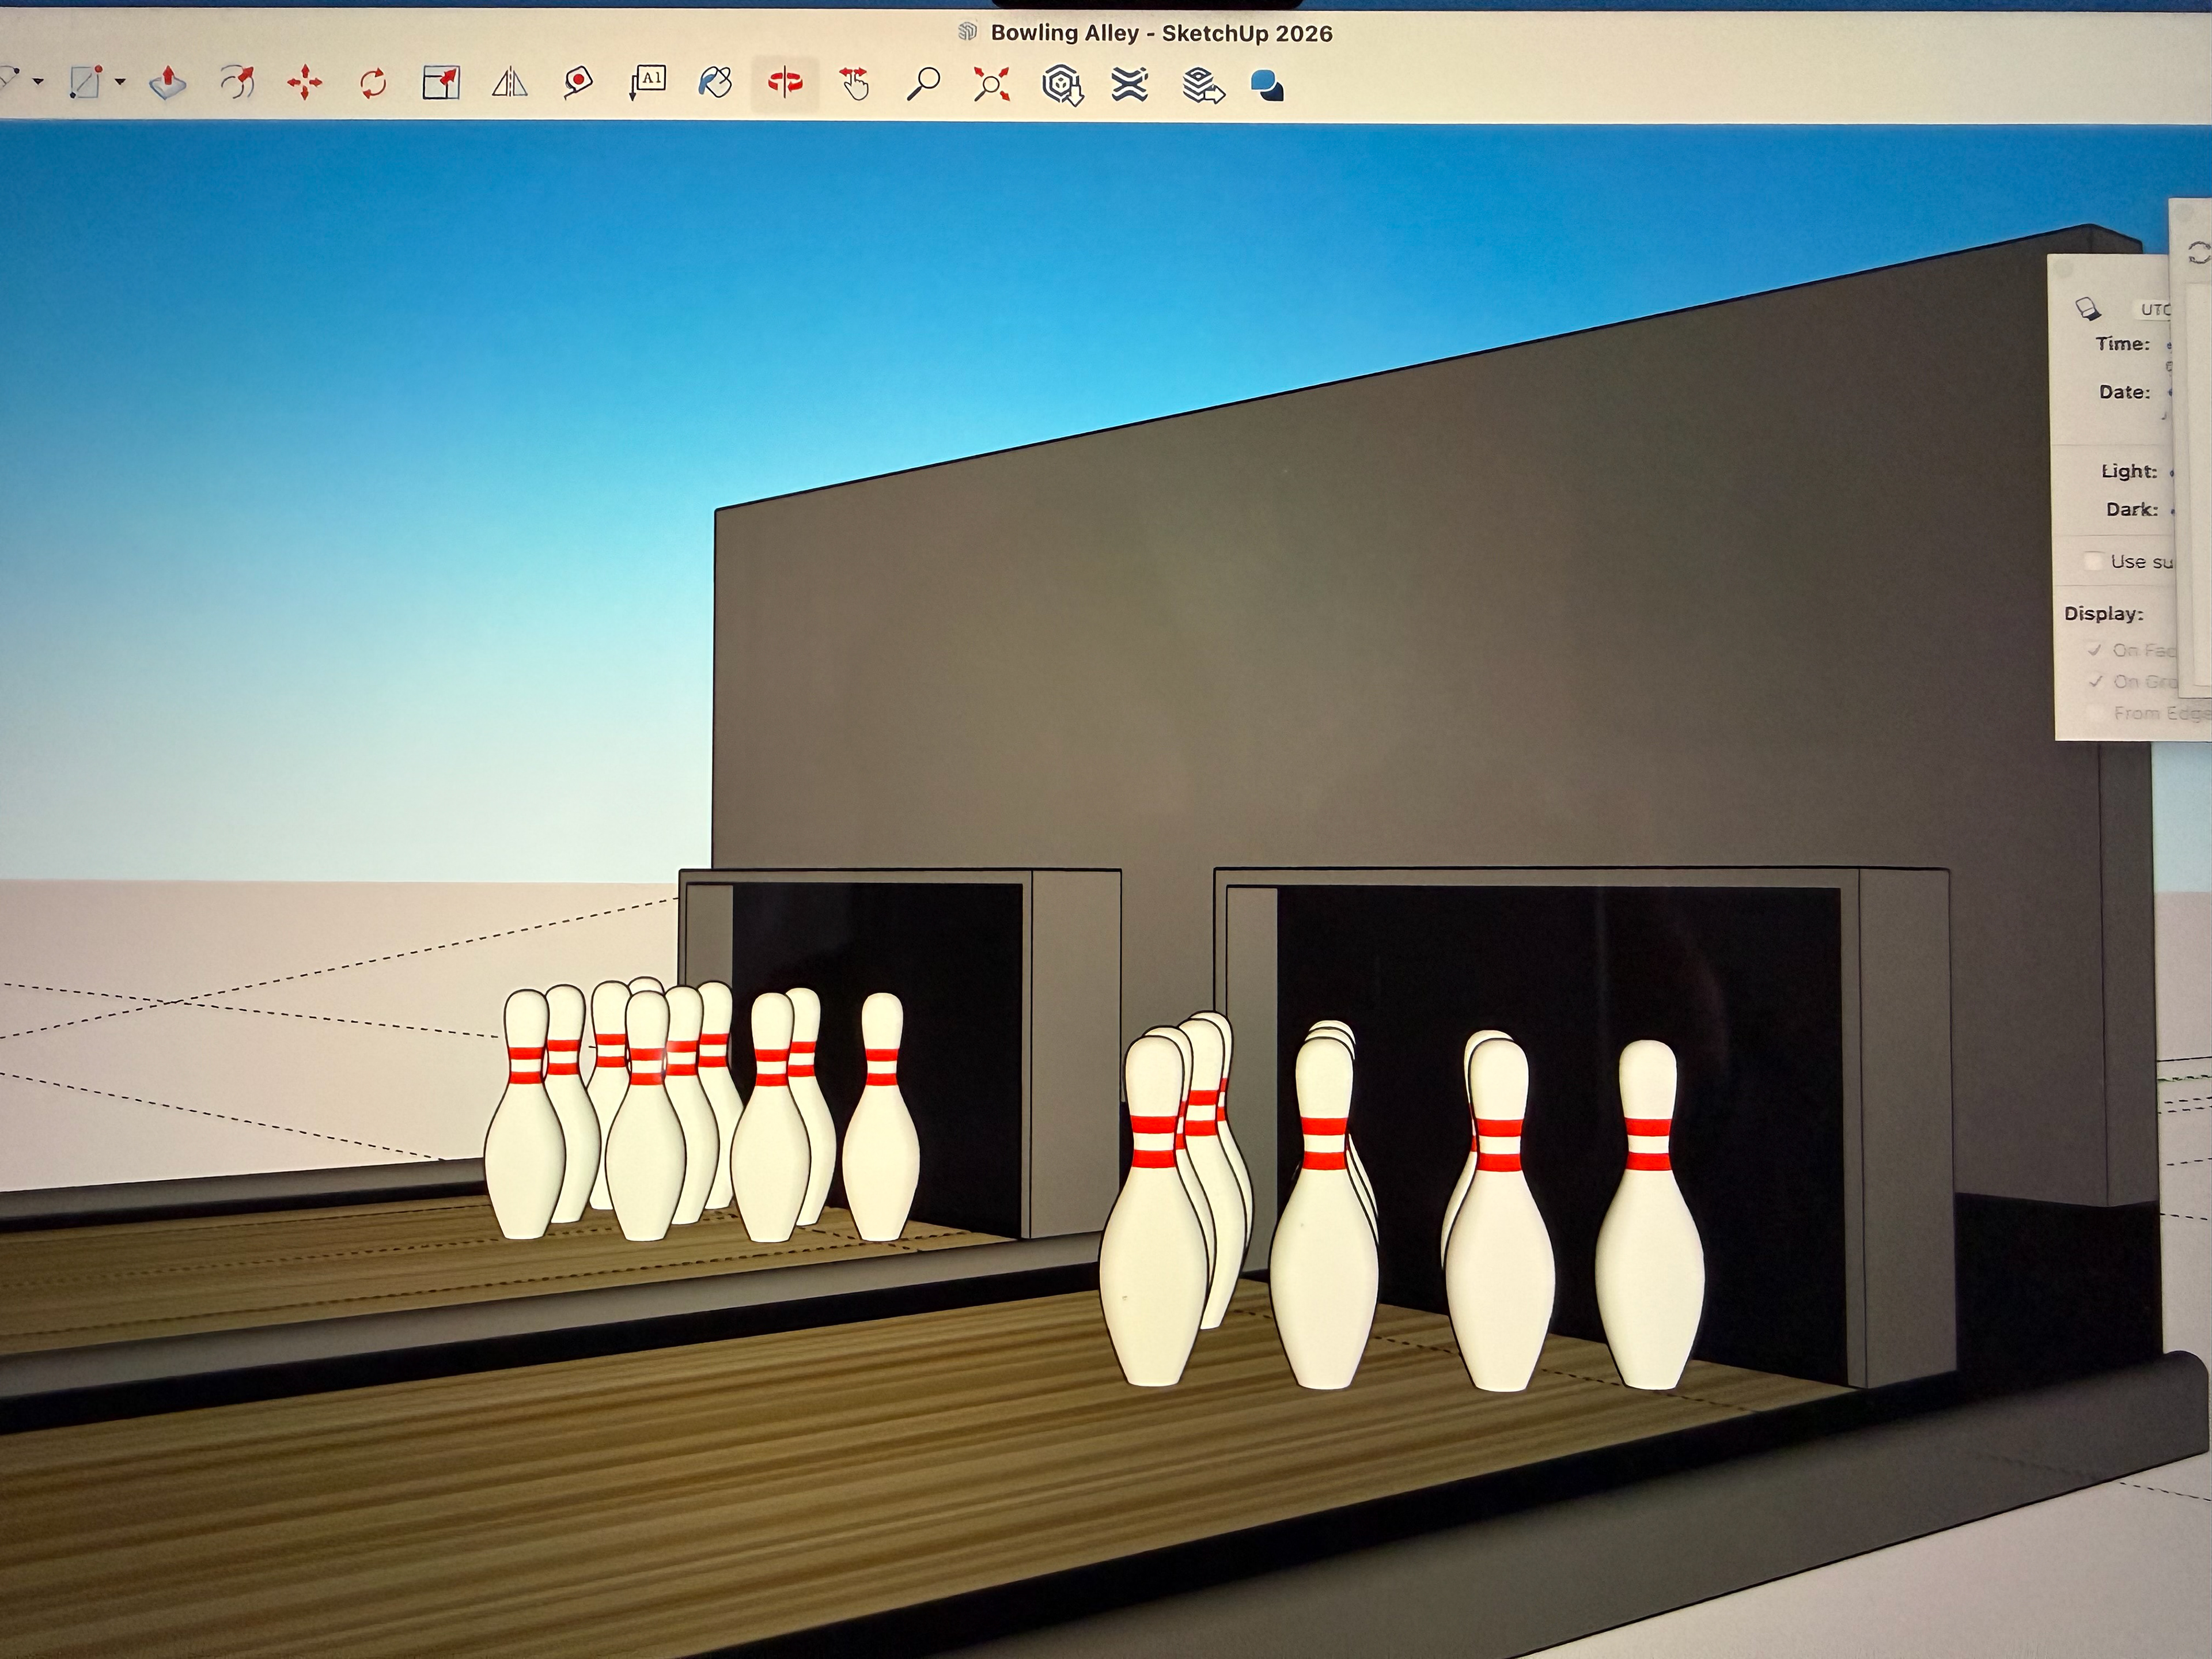Select the Move tool
The image size is (2212, 1659).
pos(304,83)
